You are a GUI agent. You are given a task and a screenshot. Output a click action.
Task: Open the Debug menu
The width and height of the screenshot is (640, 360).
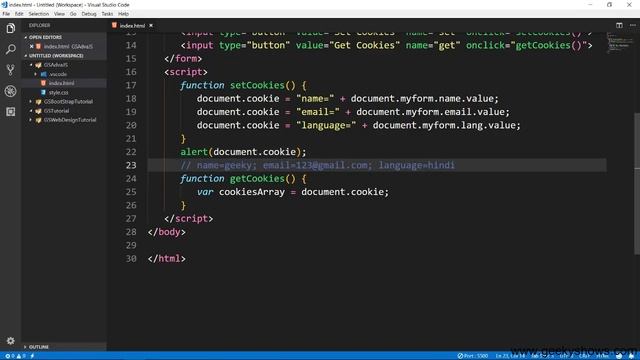89,14
